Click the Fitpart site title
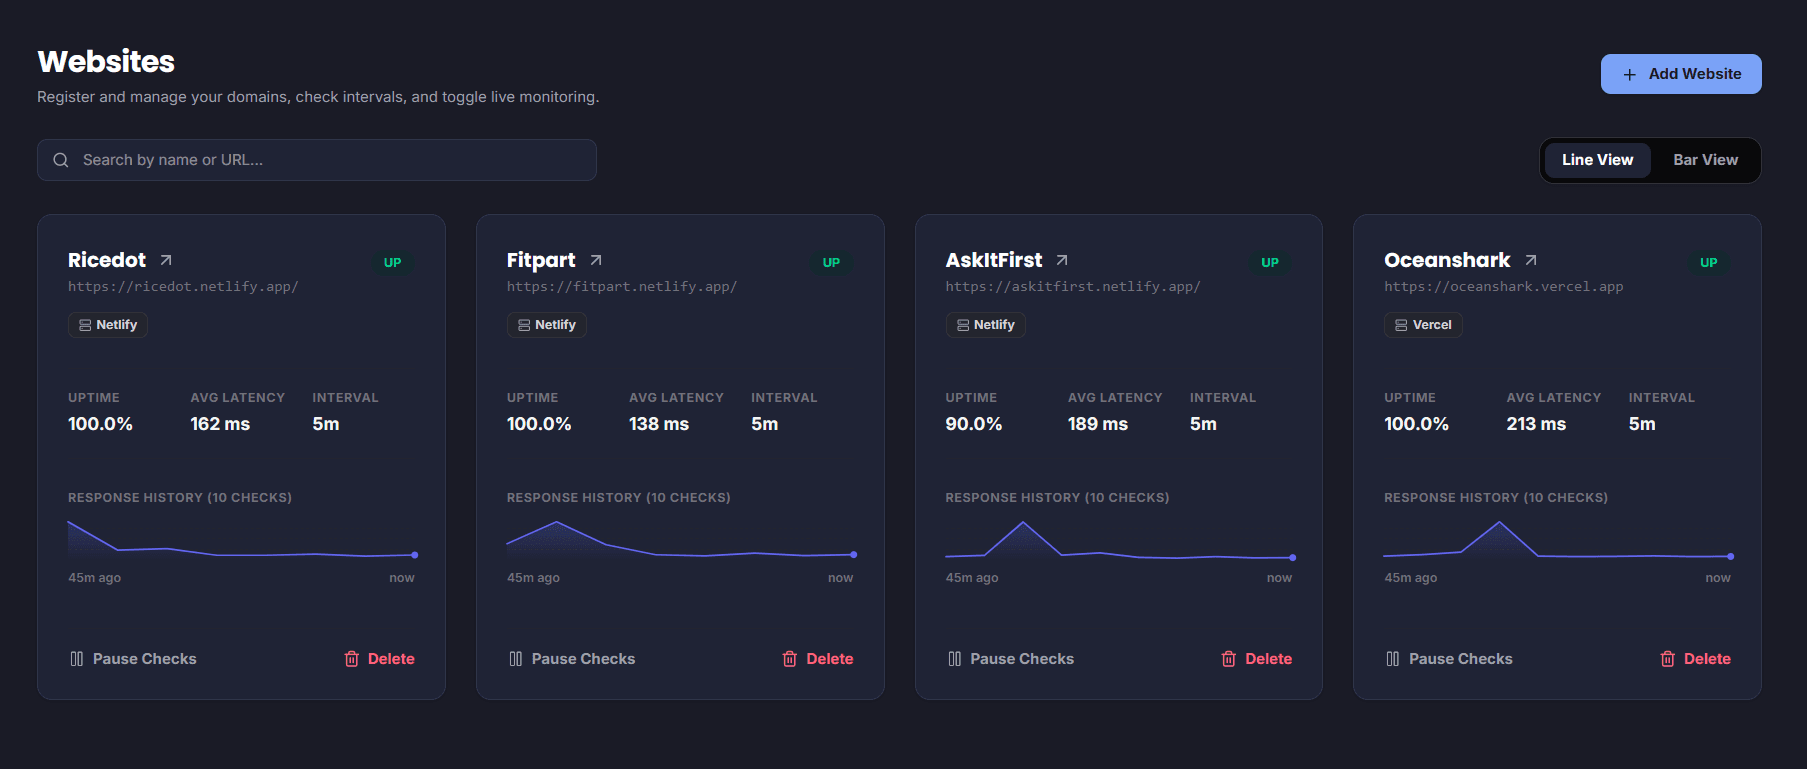Image resolution: width=1807 pixels, height=769 pixels. (x=541, y=260)
